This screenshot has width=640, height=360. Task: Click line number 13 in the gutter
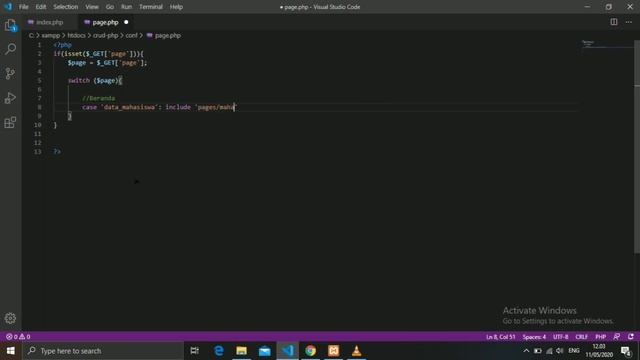38,151
